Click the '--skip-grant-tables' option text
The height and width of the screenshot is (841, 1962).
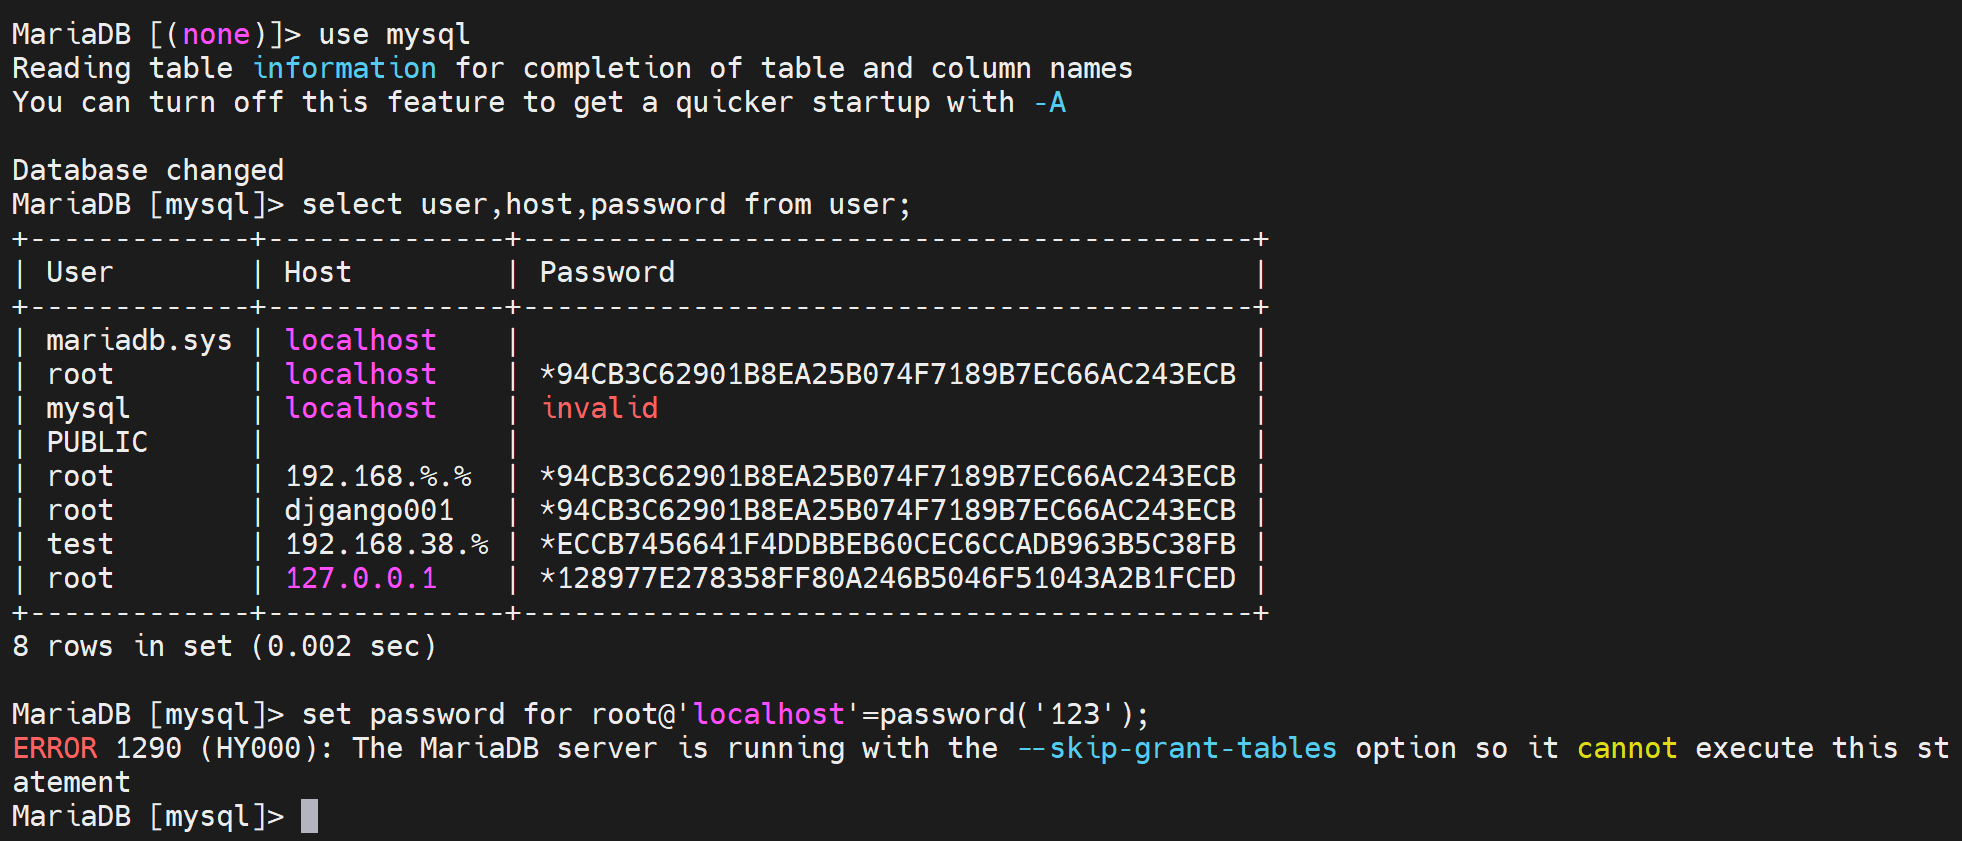coord(1177,748)
